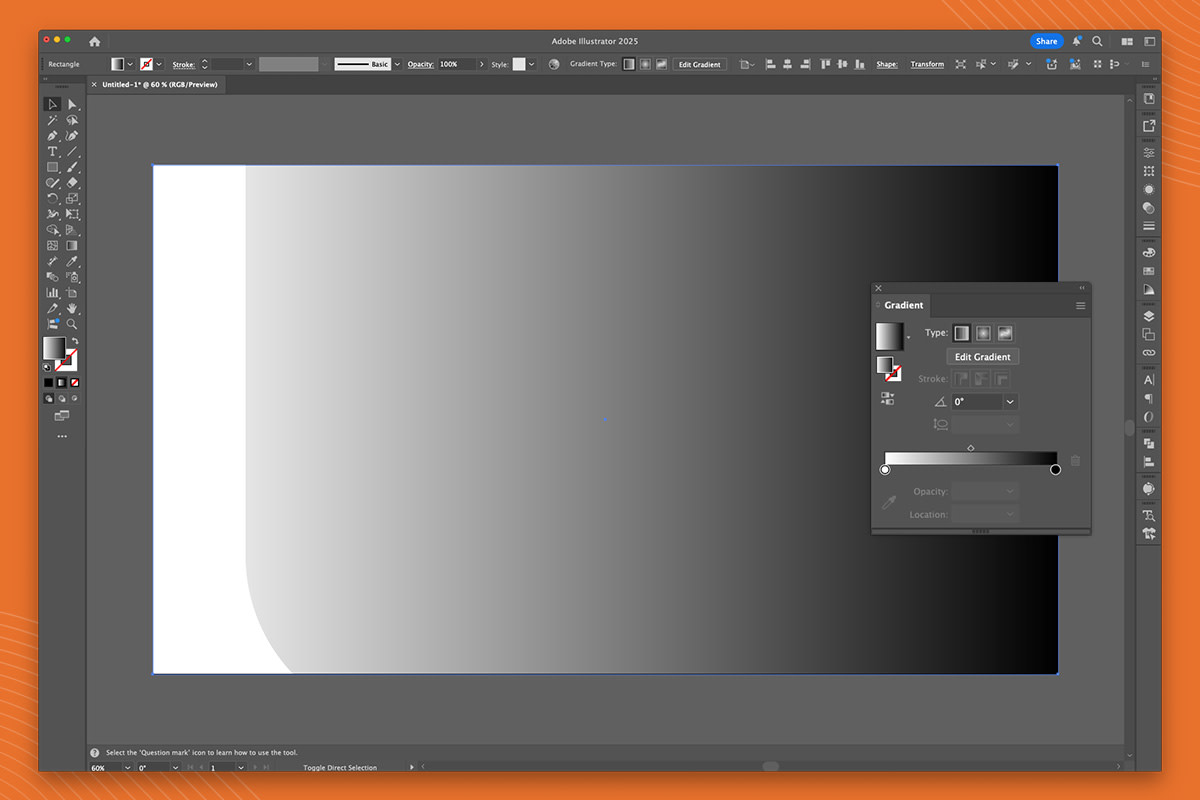Select the Magic Wand tool
The height and width of the screenshot is (800, 1200).
[52, 120]
